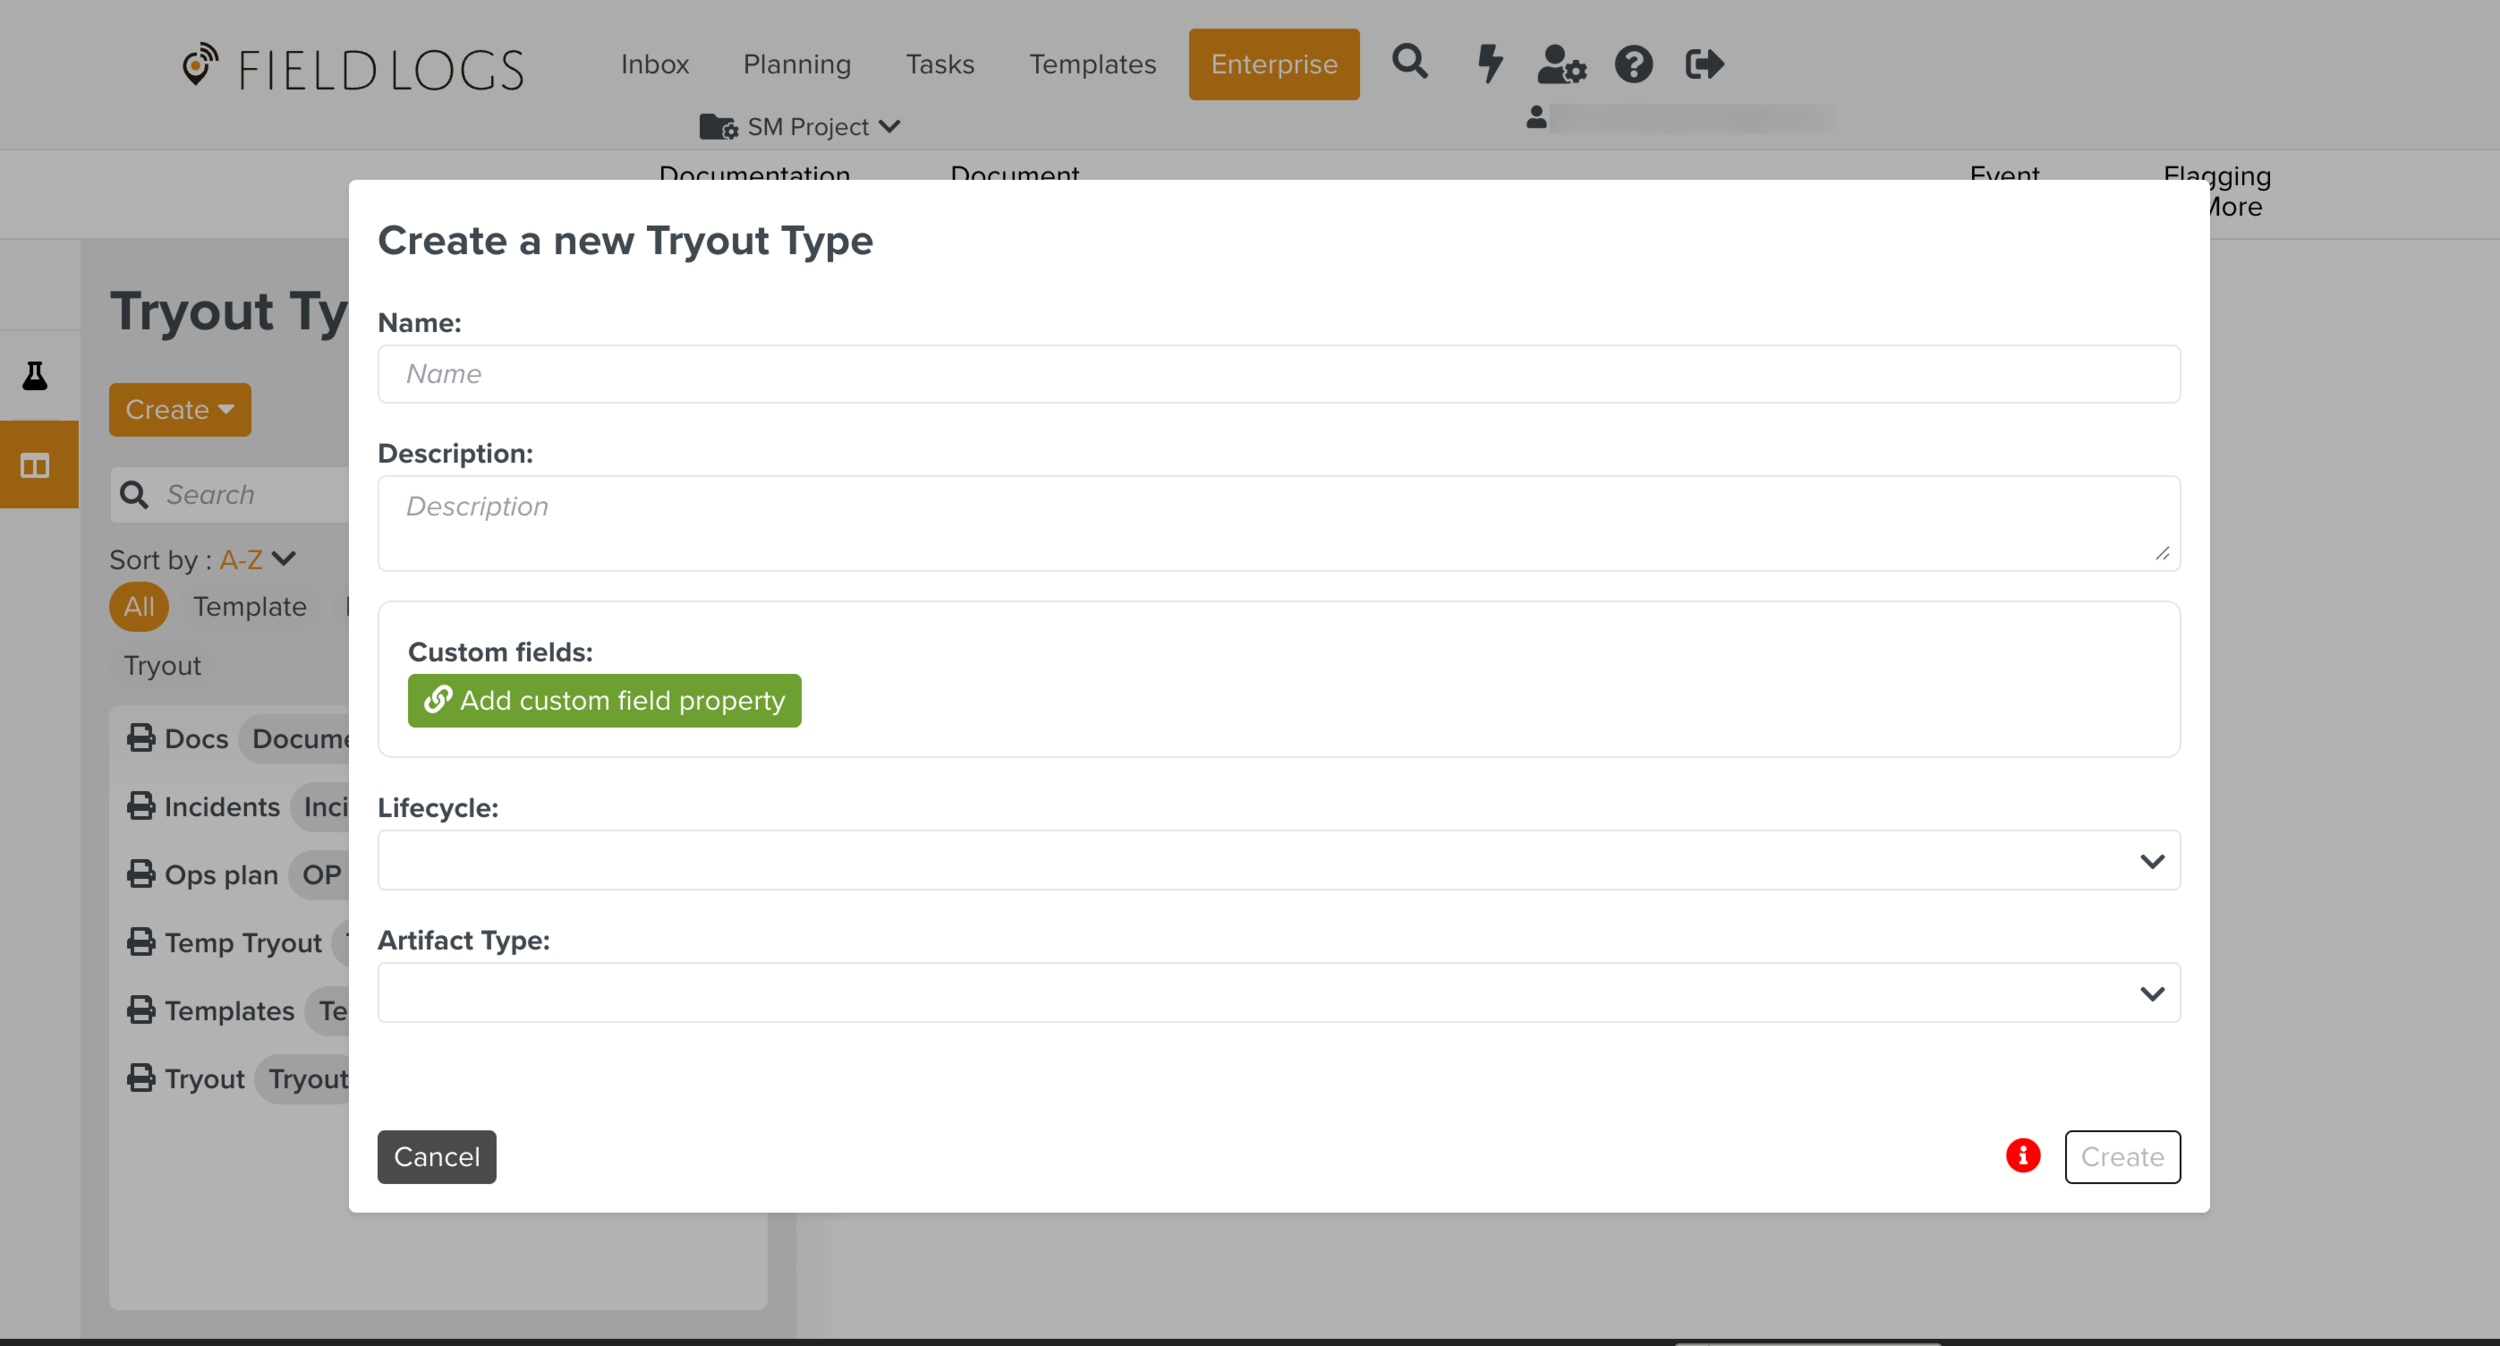Open the lightning bolt quick actions icon

1489,64
